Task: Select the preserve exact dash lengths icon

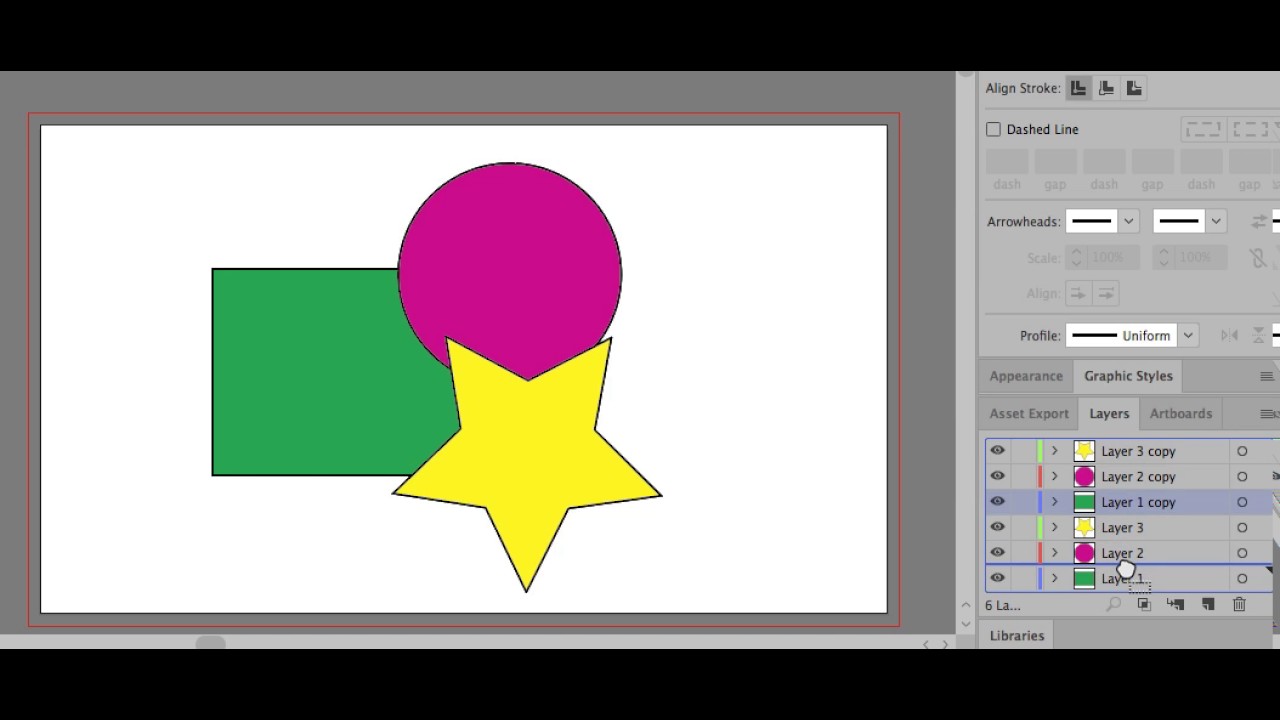Action: (x=1203, y=129)
